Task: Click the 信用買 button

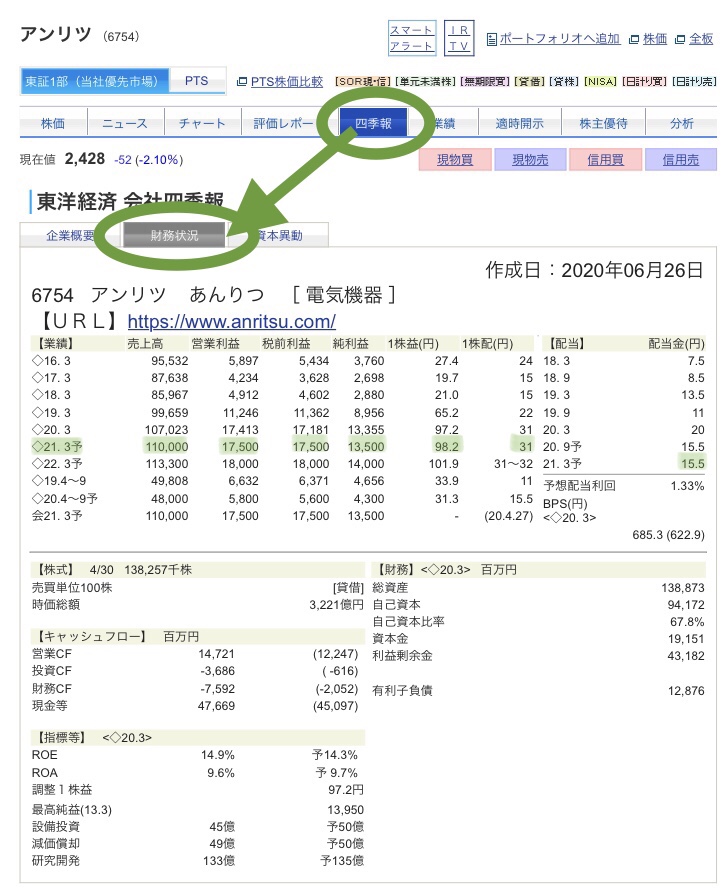Action: pyautogui.click(x=606, y=160)
